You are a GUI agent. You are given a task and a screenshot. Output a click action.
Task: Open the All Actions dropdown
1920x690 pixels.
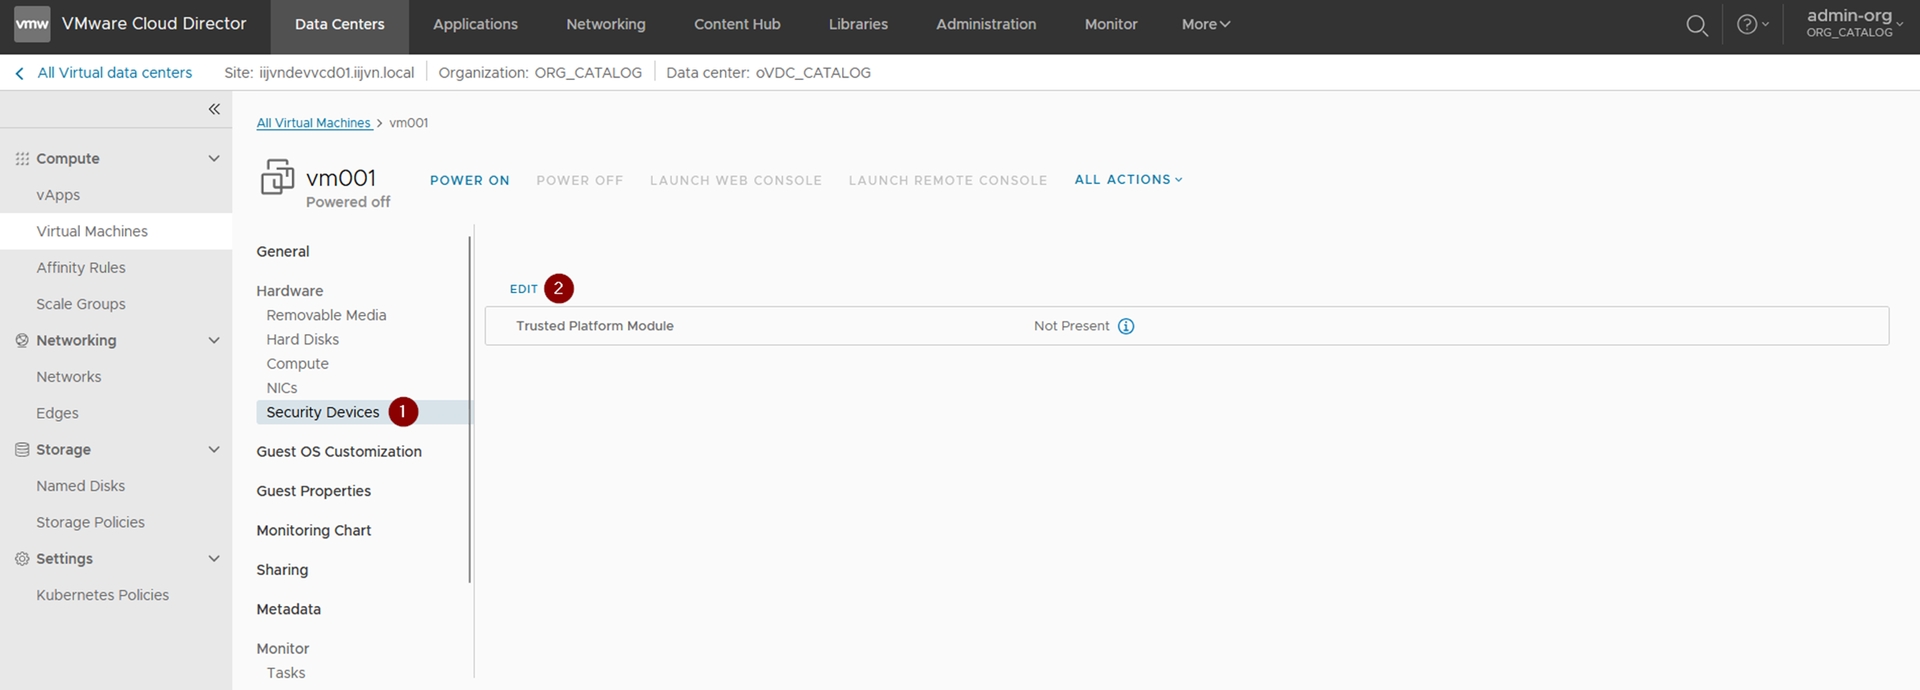click(x=1128, y=180)
